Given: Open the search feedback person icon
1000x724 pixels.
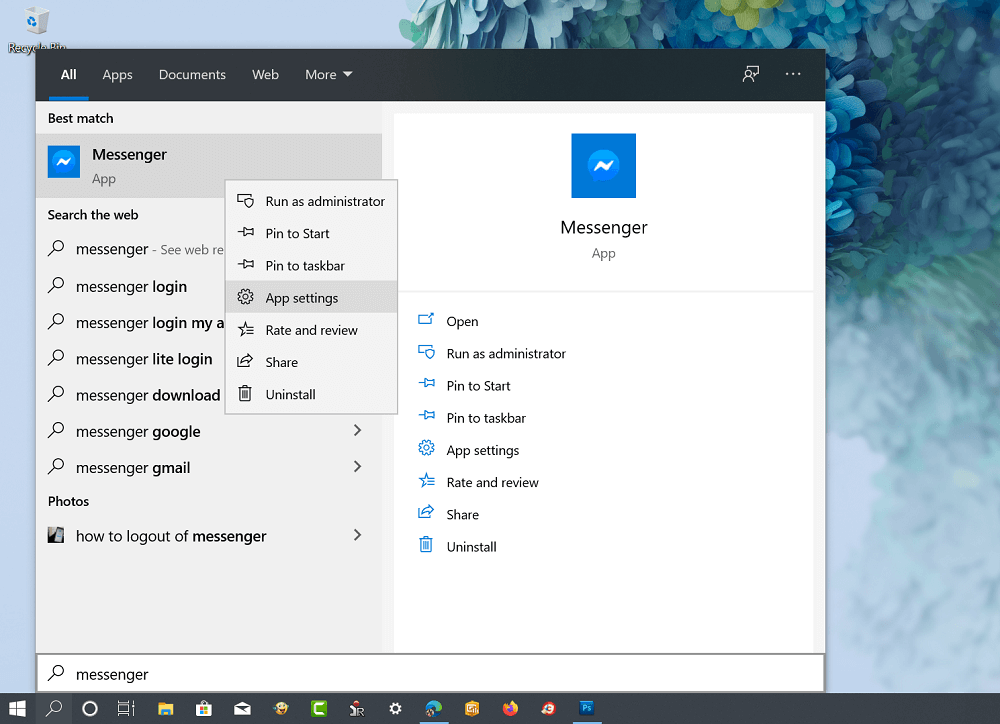Looking at the screenshot, I should click(x=751, y=74).
